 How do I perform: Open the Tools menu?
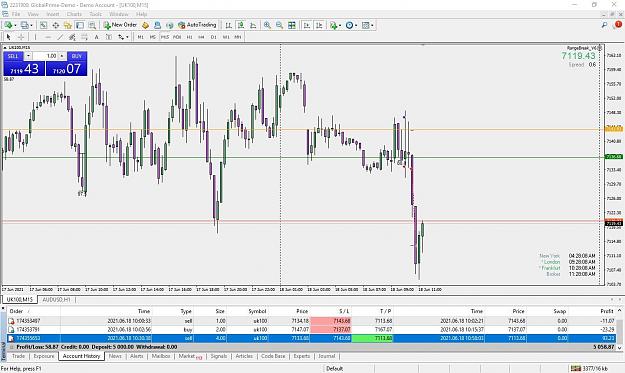coord(96,14)
